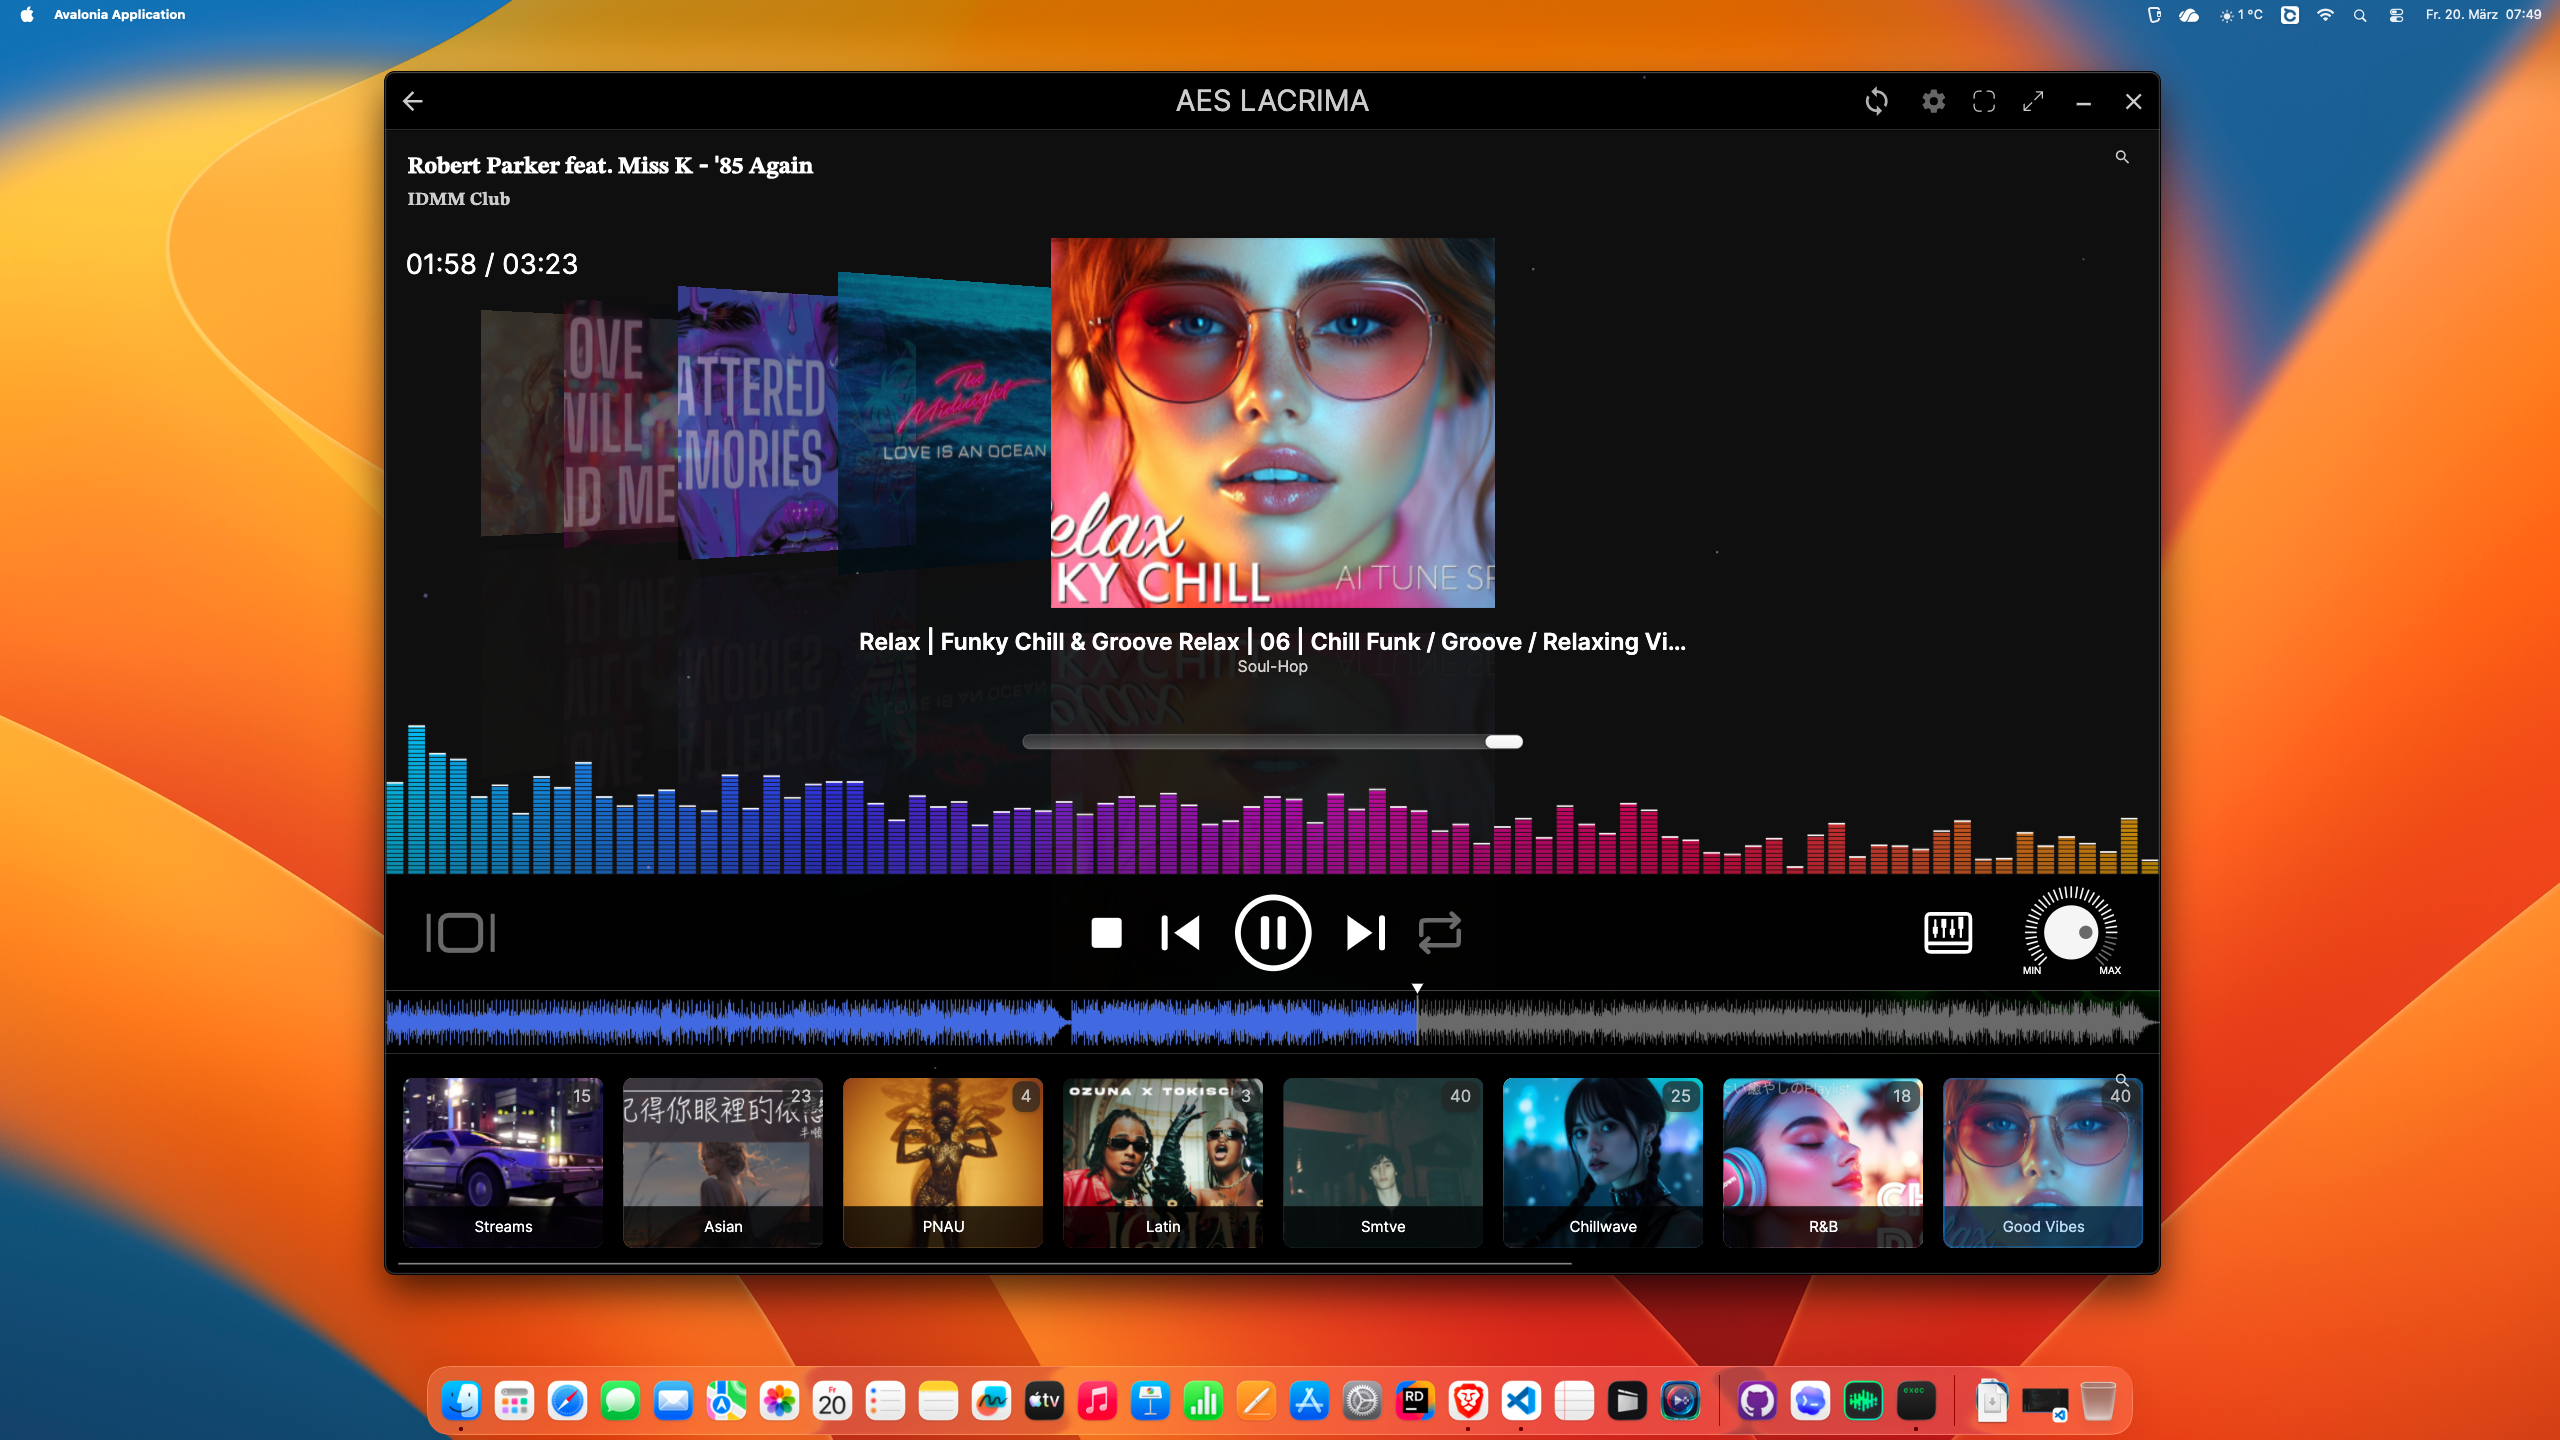Click the playlist strip horizontal scrollbar
This screenshot has height=1440, width=2560.
point(985,1264)
